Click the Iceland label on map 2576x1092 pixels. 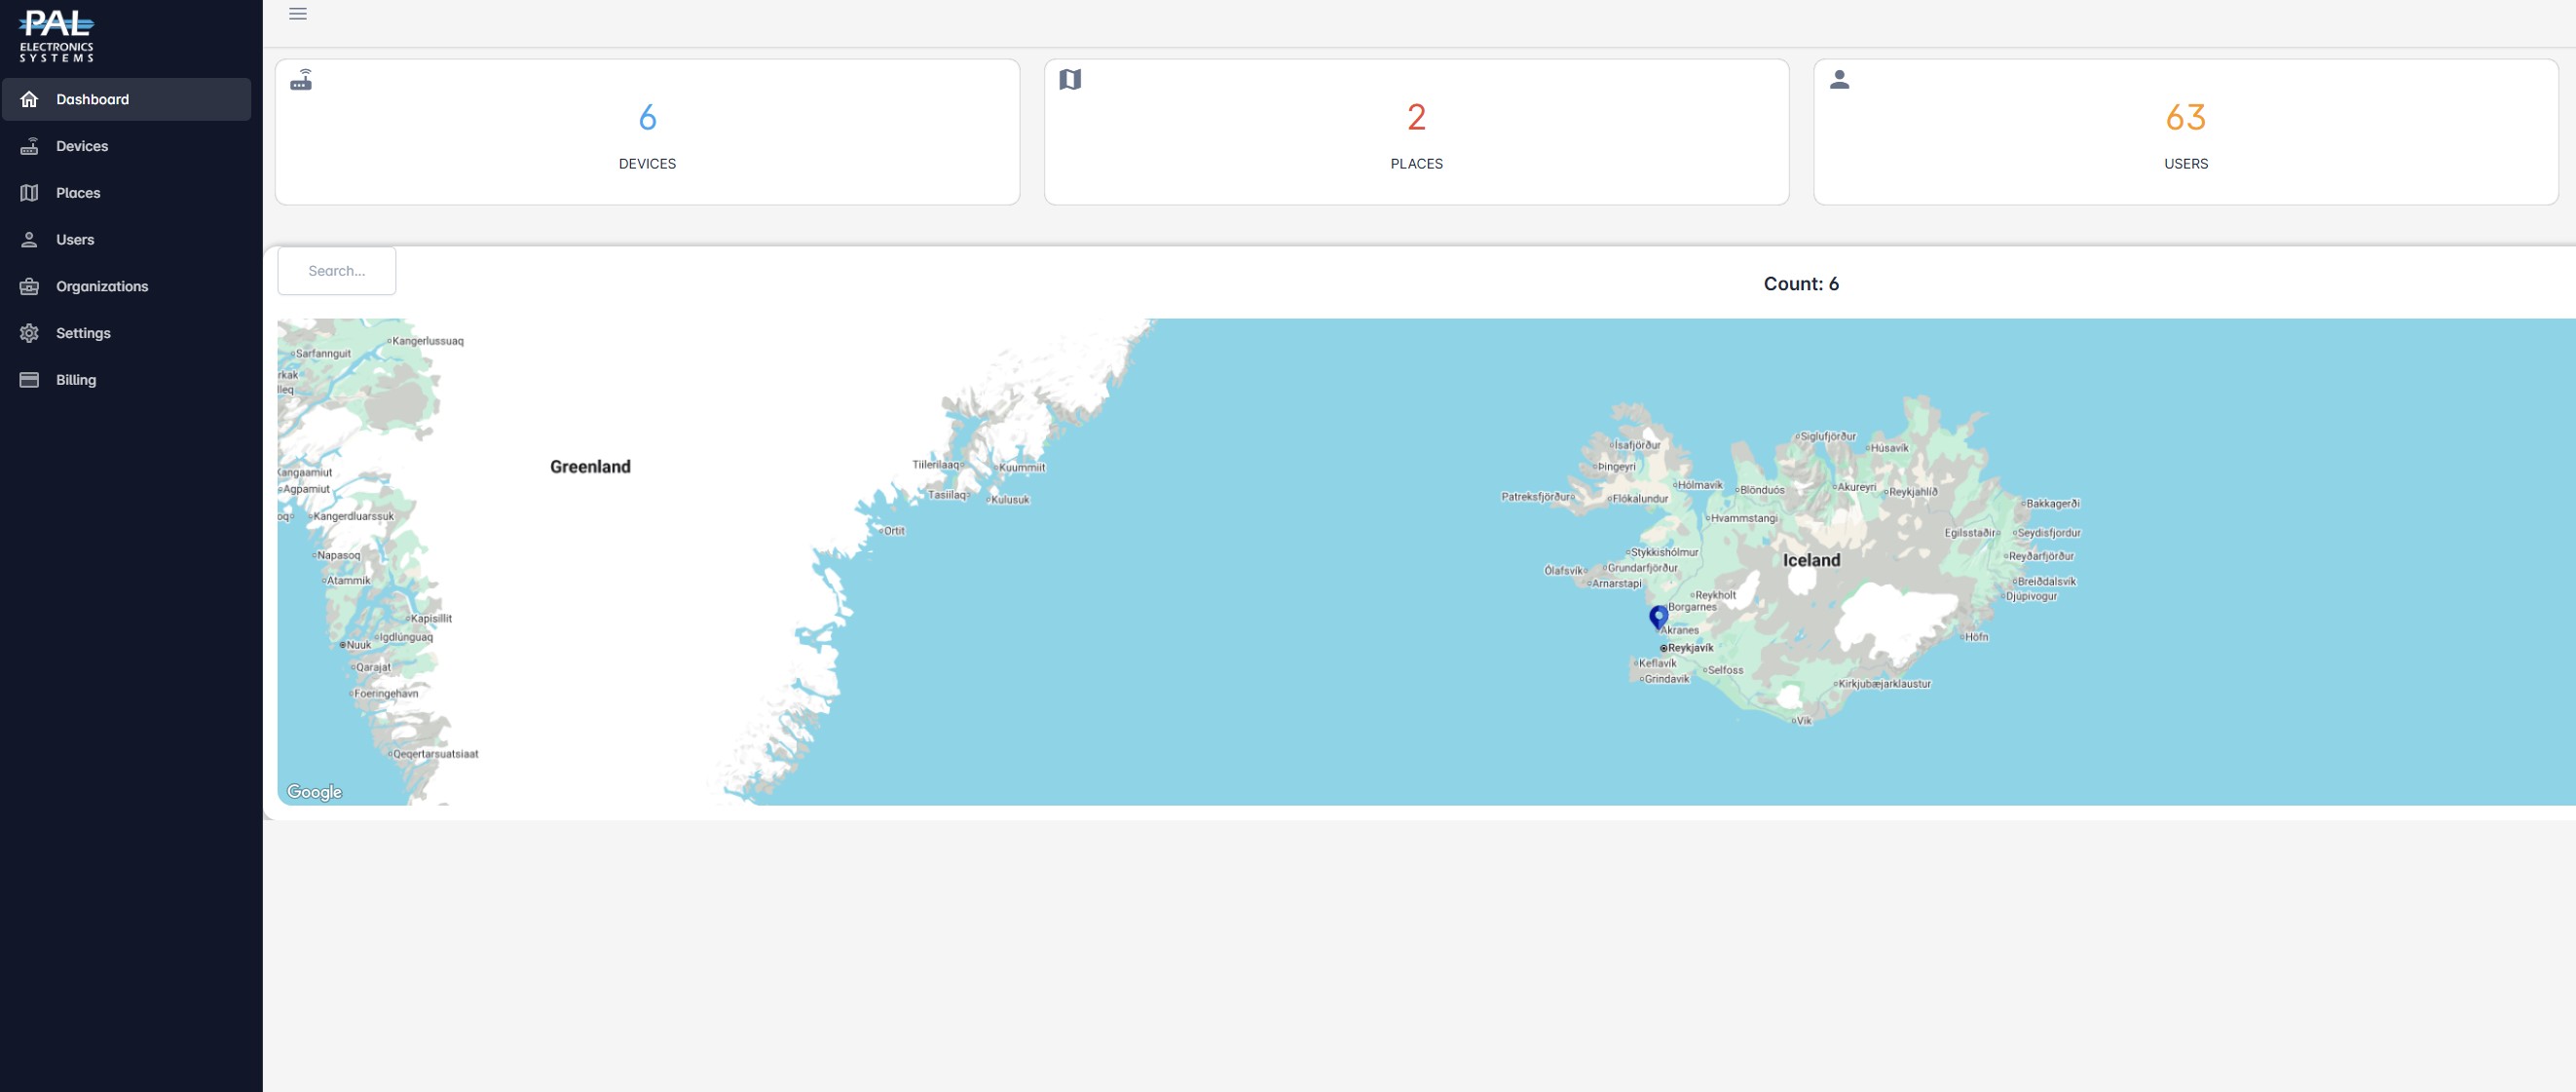tap(1811, 561)
